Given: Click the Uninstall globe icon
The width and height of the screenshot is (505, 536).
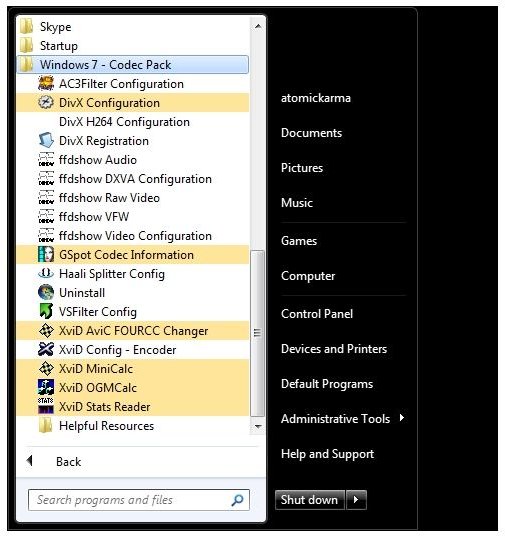Looking at the screenshot, I should (46, 293).
